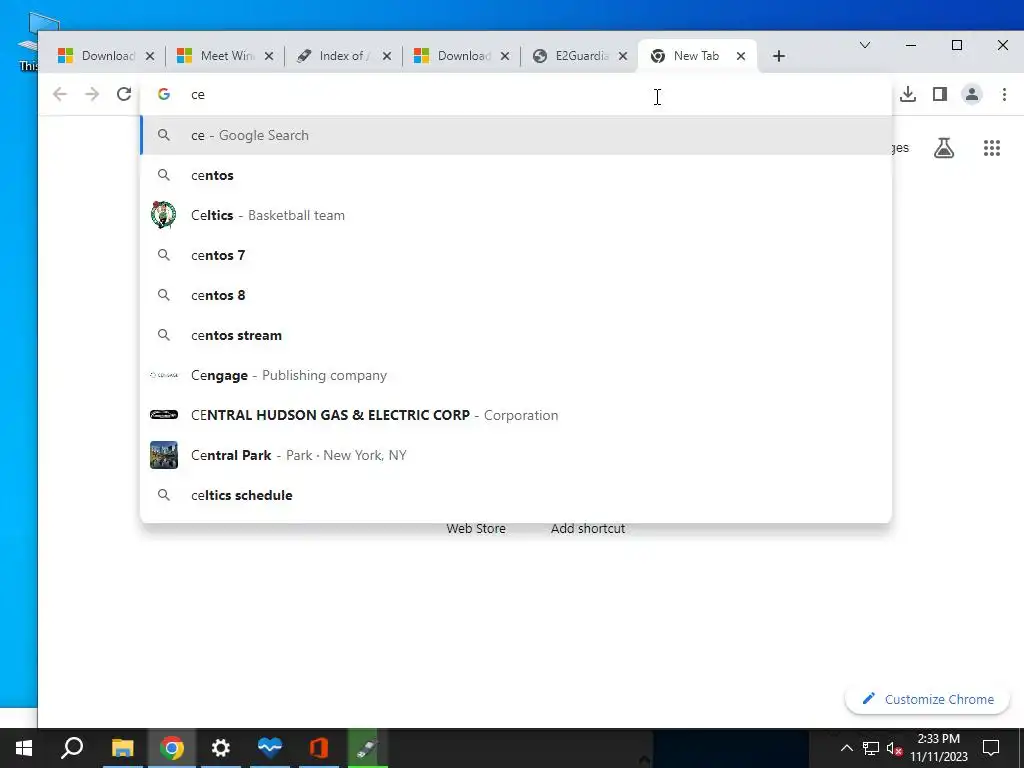
Task: Open Customize Chrome
Action: (x=927, y=699)
